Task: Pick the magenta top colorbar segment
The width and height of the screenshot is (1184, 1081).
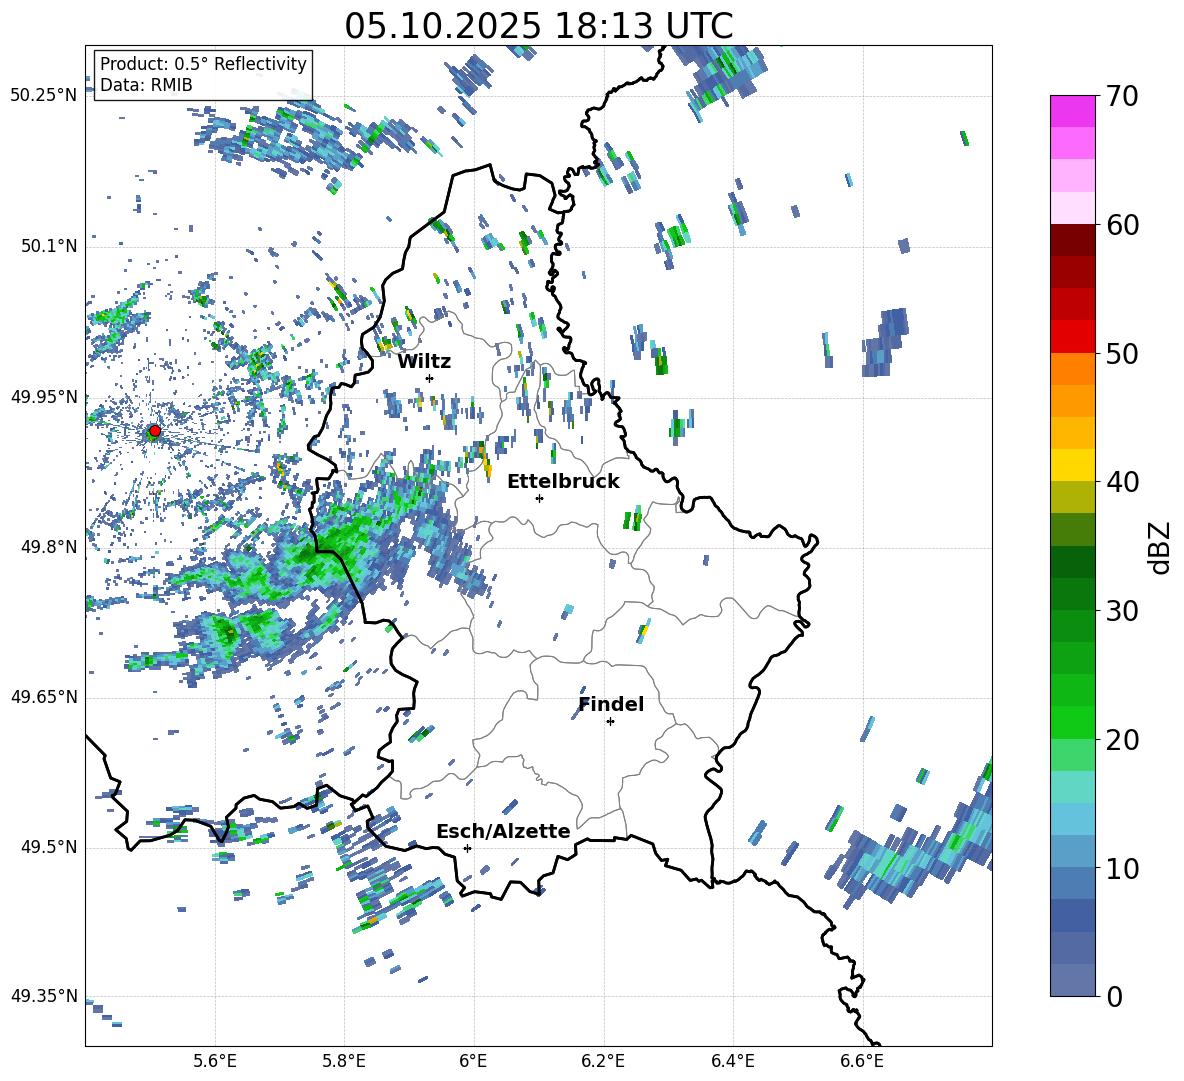Action: click(x=1073, y=111)
